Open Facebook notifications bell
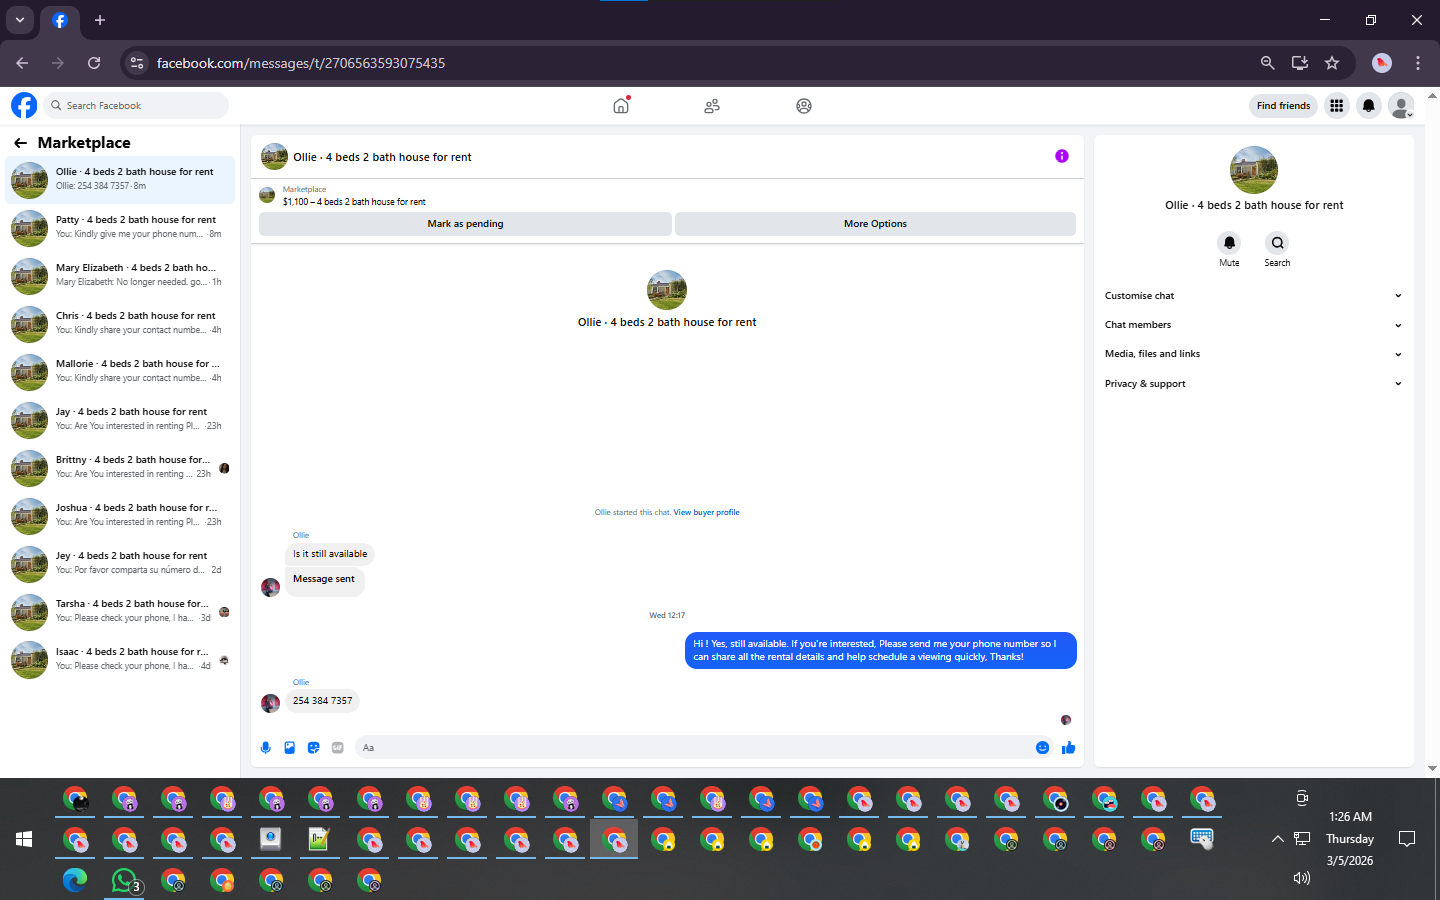The width and height of the screenshot is (1440, 900). (x=1369, y=105)
